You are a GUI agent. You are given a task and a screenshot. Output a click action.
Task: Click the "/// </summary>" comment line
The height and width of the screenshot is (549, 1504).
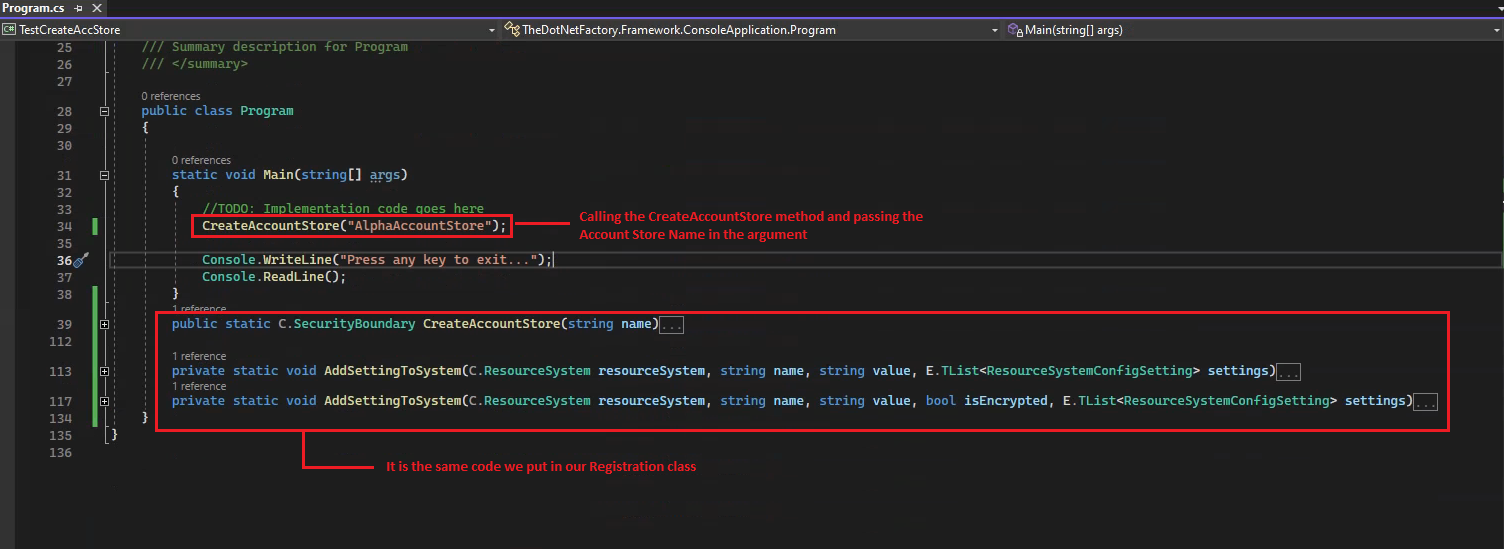click(x=194, y=64)
